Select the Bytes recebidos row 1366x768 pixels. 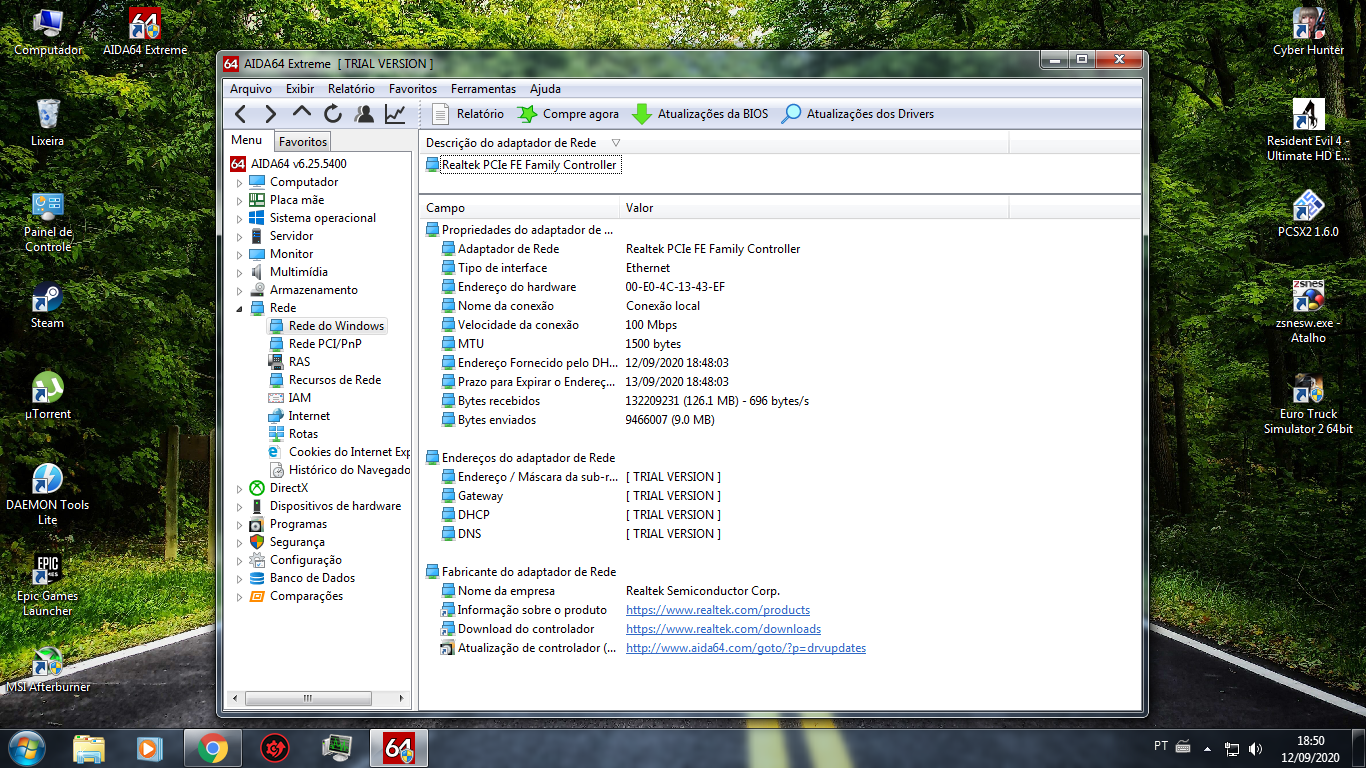(780, 401)
